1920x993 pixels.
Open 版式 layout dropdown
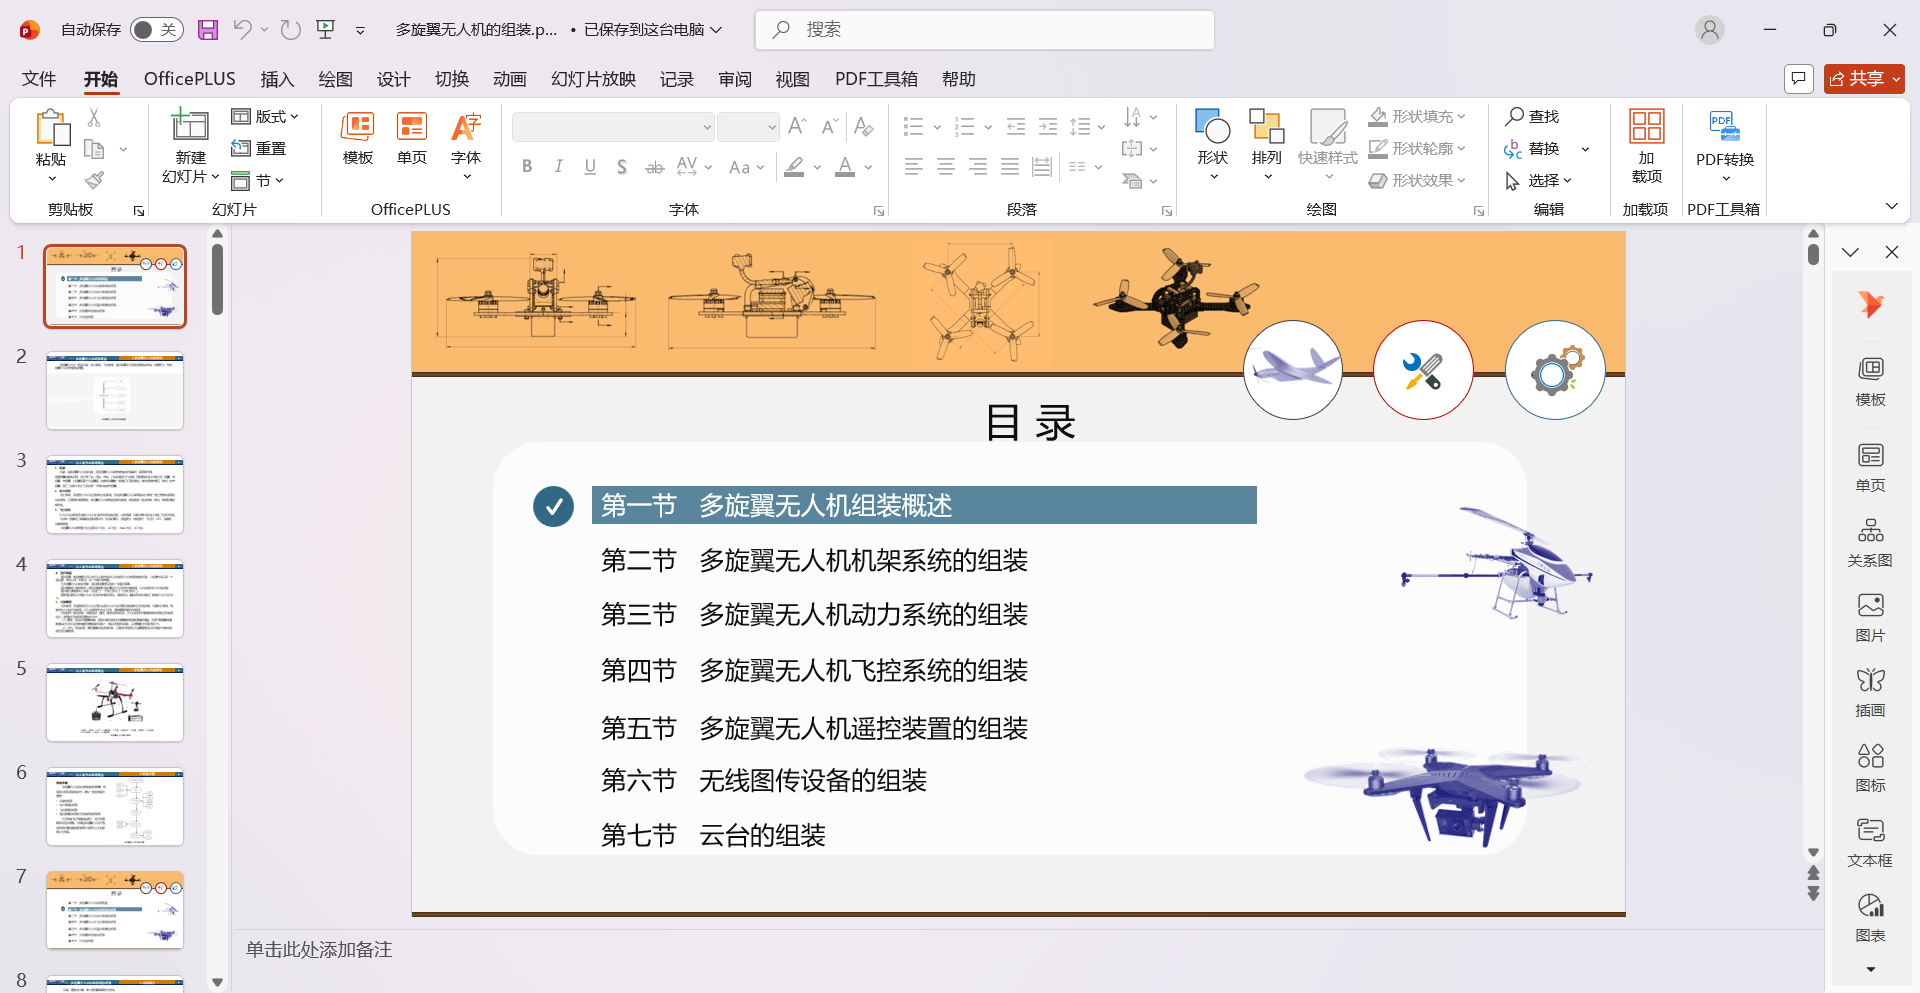pyautogui.click(x=265, y=117)
